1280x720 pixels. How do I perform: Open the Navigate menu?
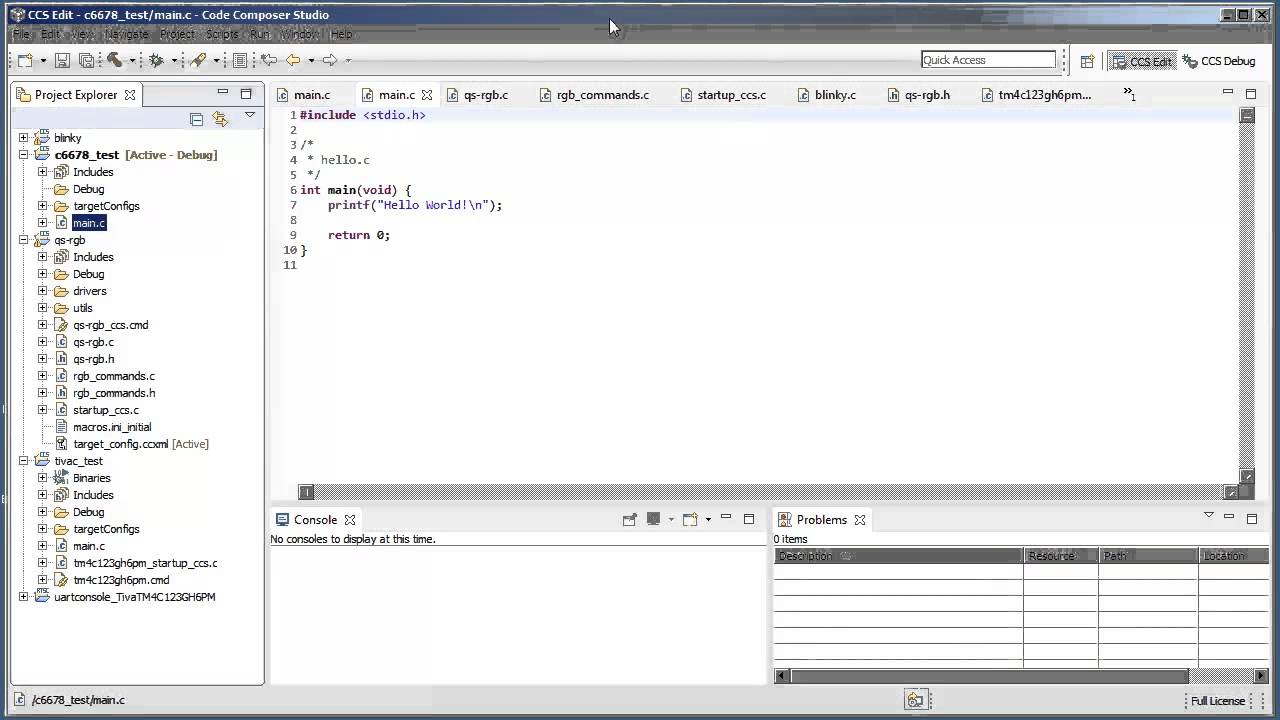click(127, 34)
